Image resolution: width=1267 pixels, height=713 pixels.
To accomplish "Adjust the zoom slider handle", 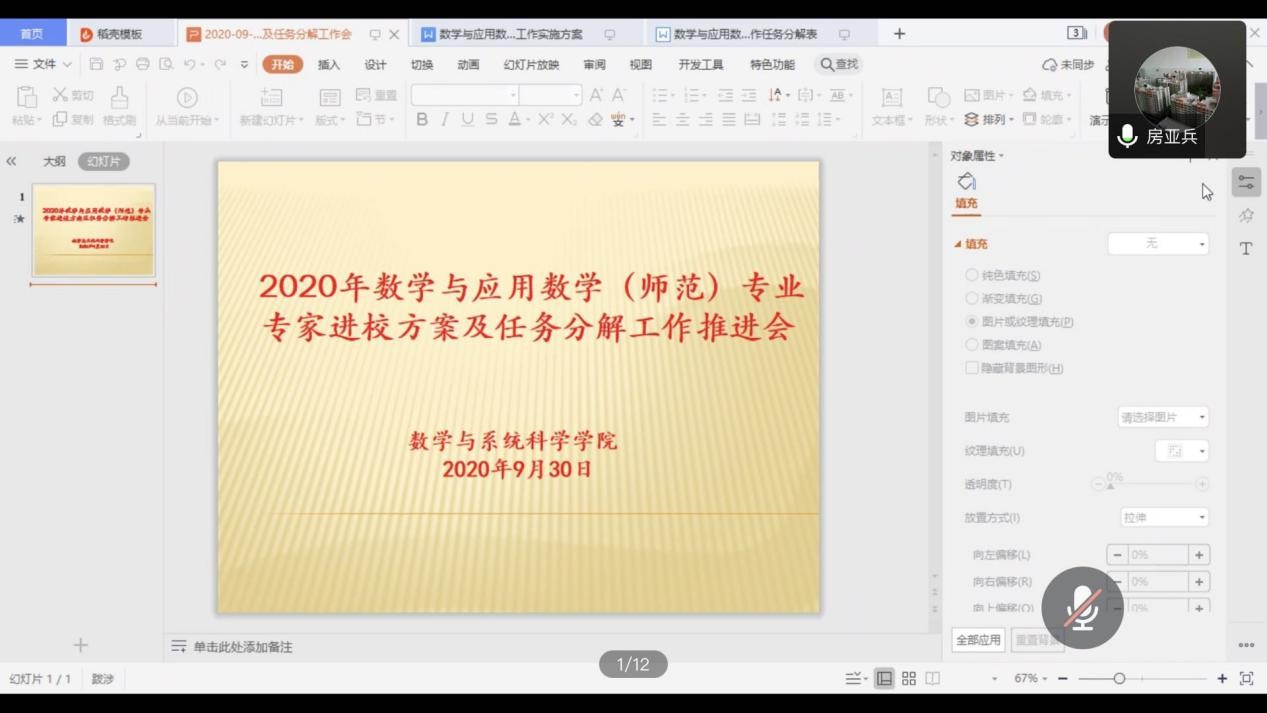I will 1119,678.
